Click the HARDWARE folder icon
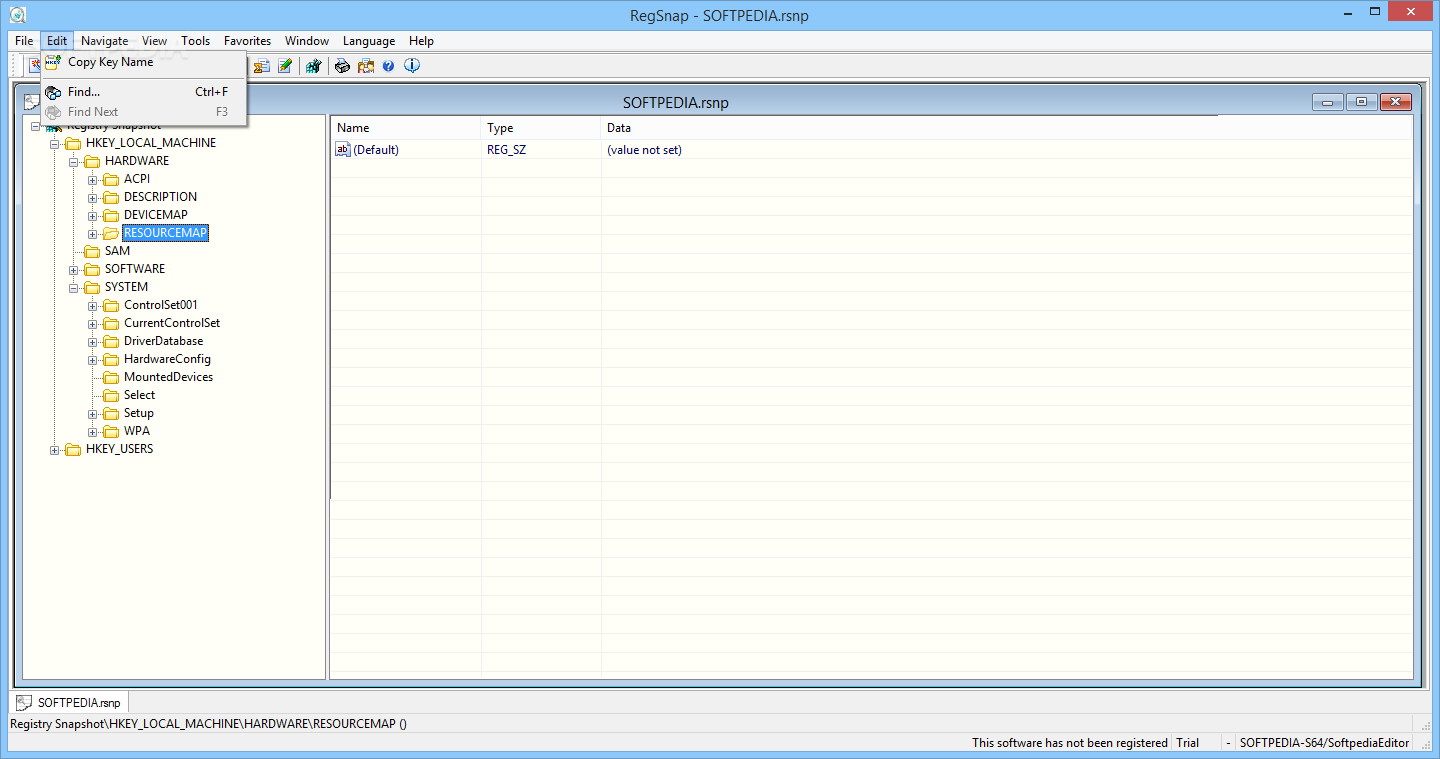This screenshot has width=1440, height=759. (x=92, y=161)
